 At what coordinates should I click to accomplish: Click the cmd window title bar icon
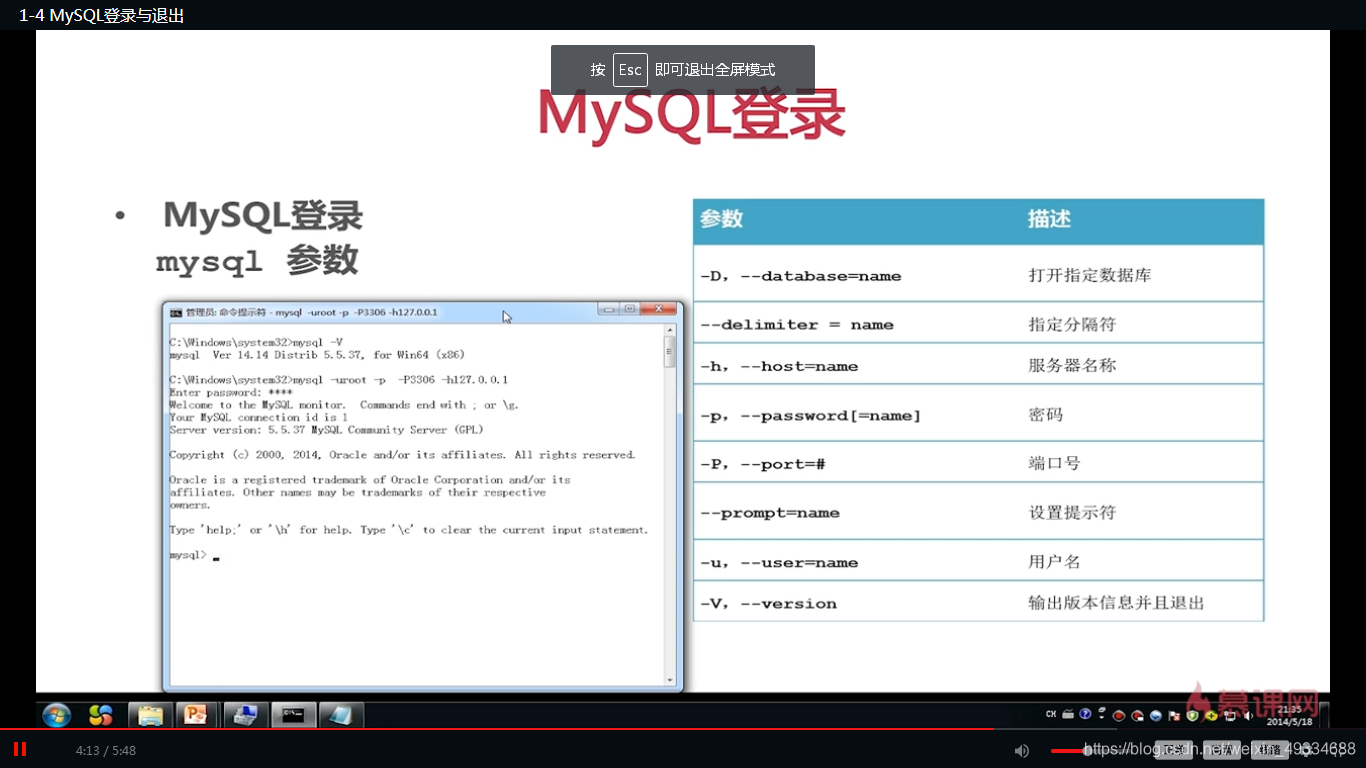point(176,312)
